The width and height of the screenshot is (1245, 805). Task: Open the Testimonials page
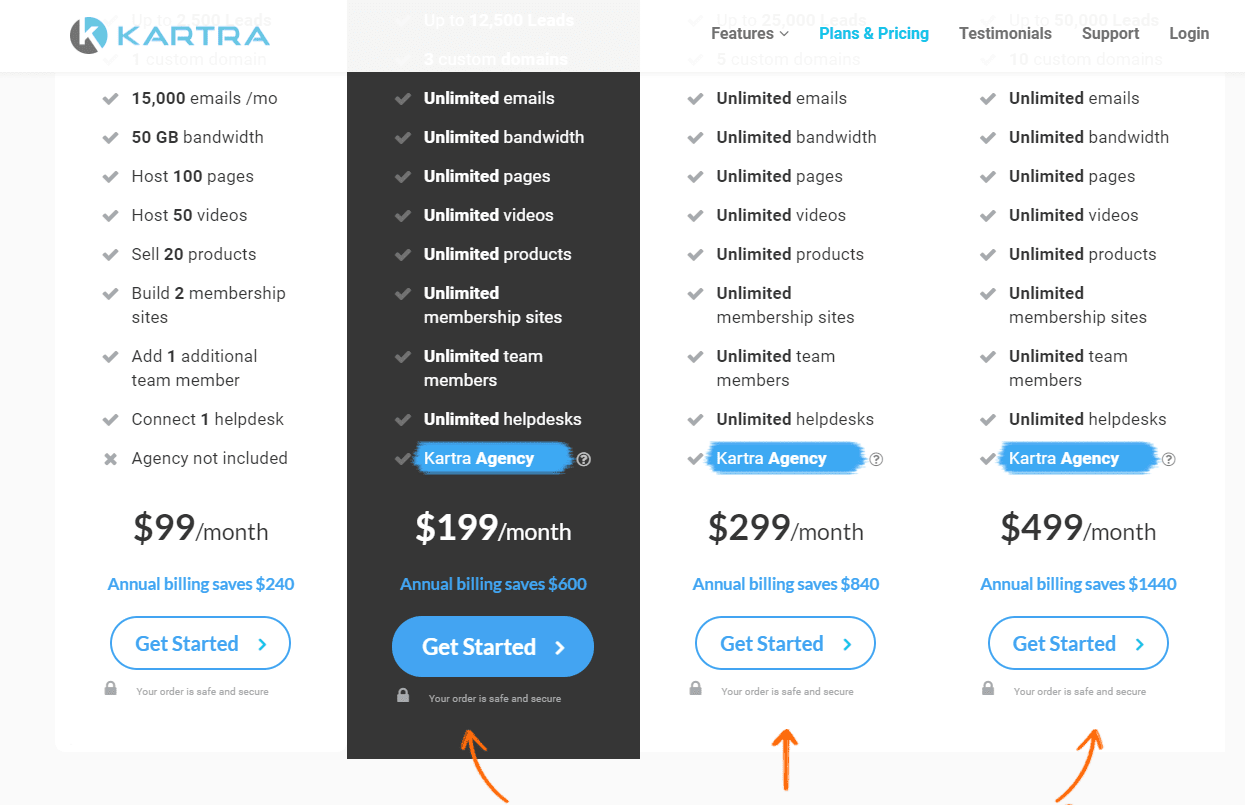1005,34
